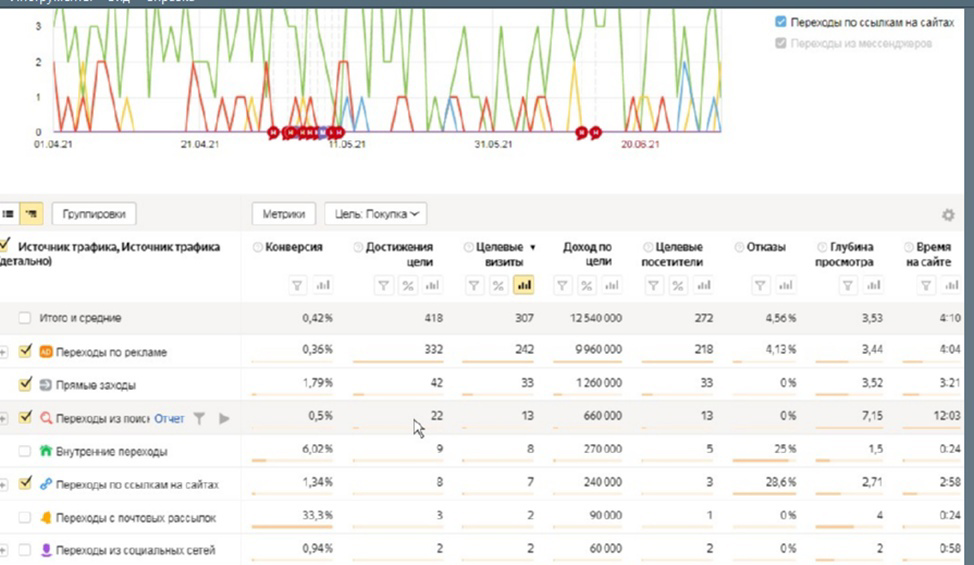Uncheck Переходы по рекламе row checkbox
Screen dimensions: 974x565
tap(25, 351)
